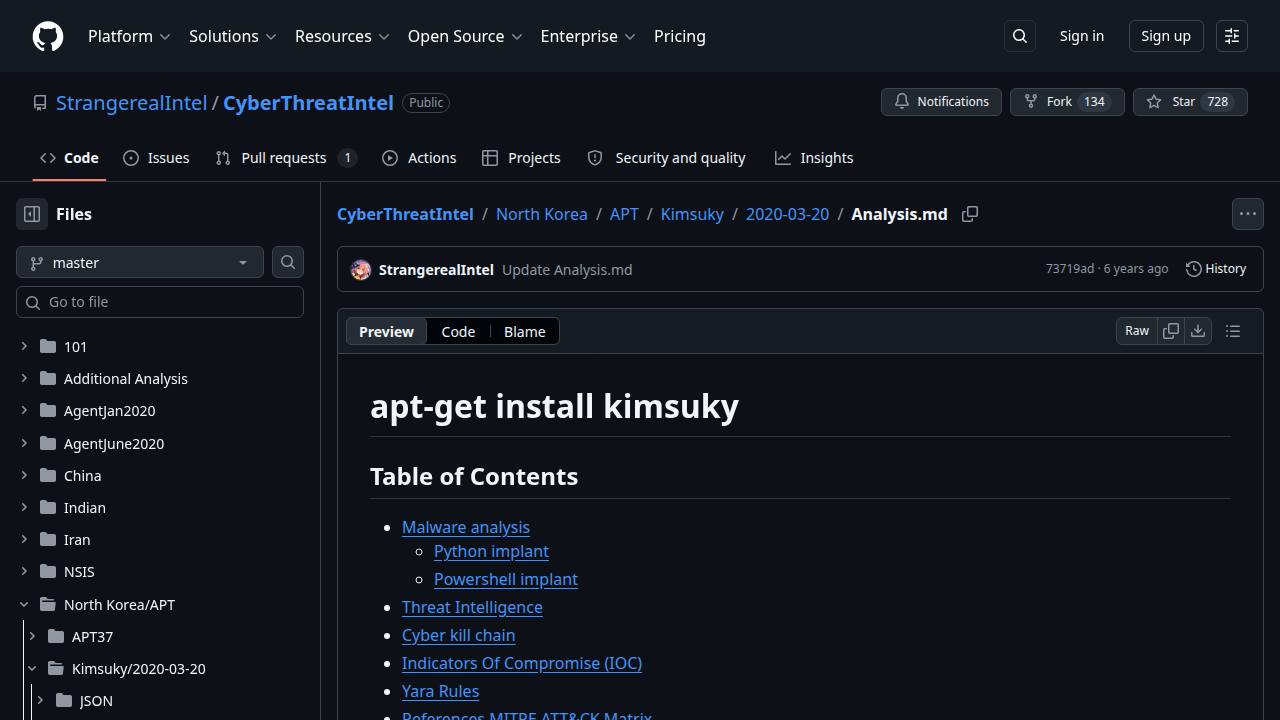1280x720 pixels.
Task: Collapse the North Korea/APT folder chevron
Action: (x=24, y=604)
